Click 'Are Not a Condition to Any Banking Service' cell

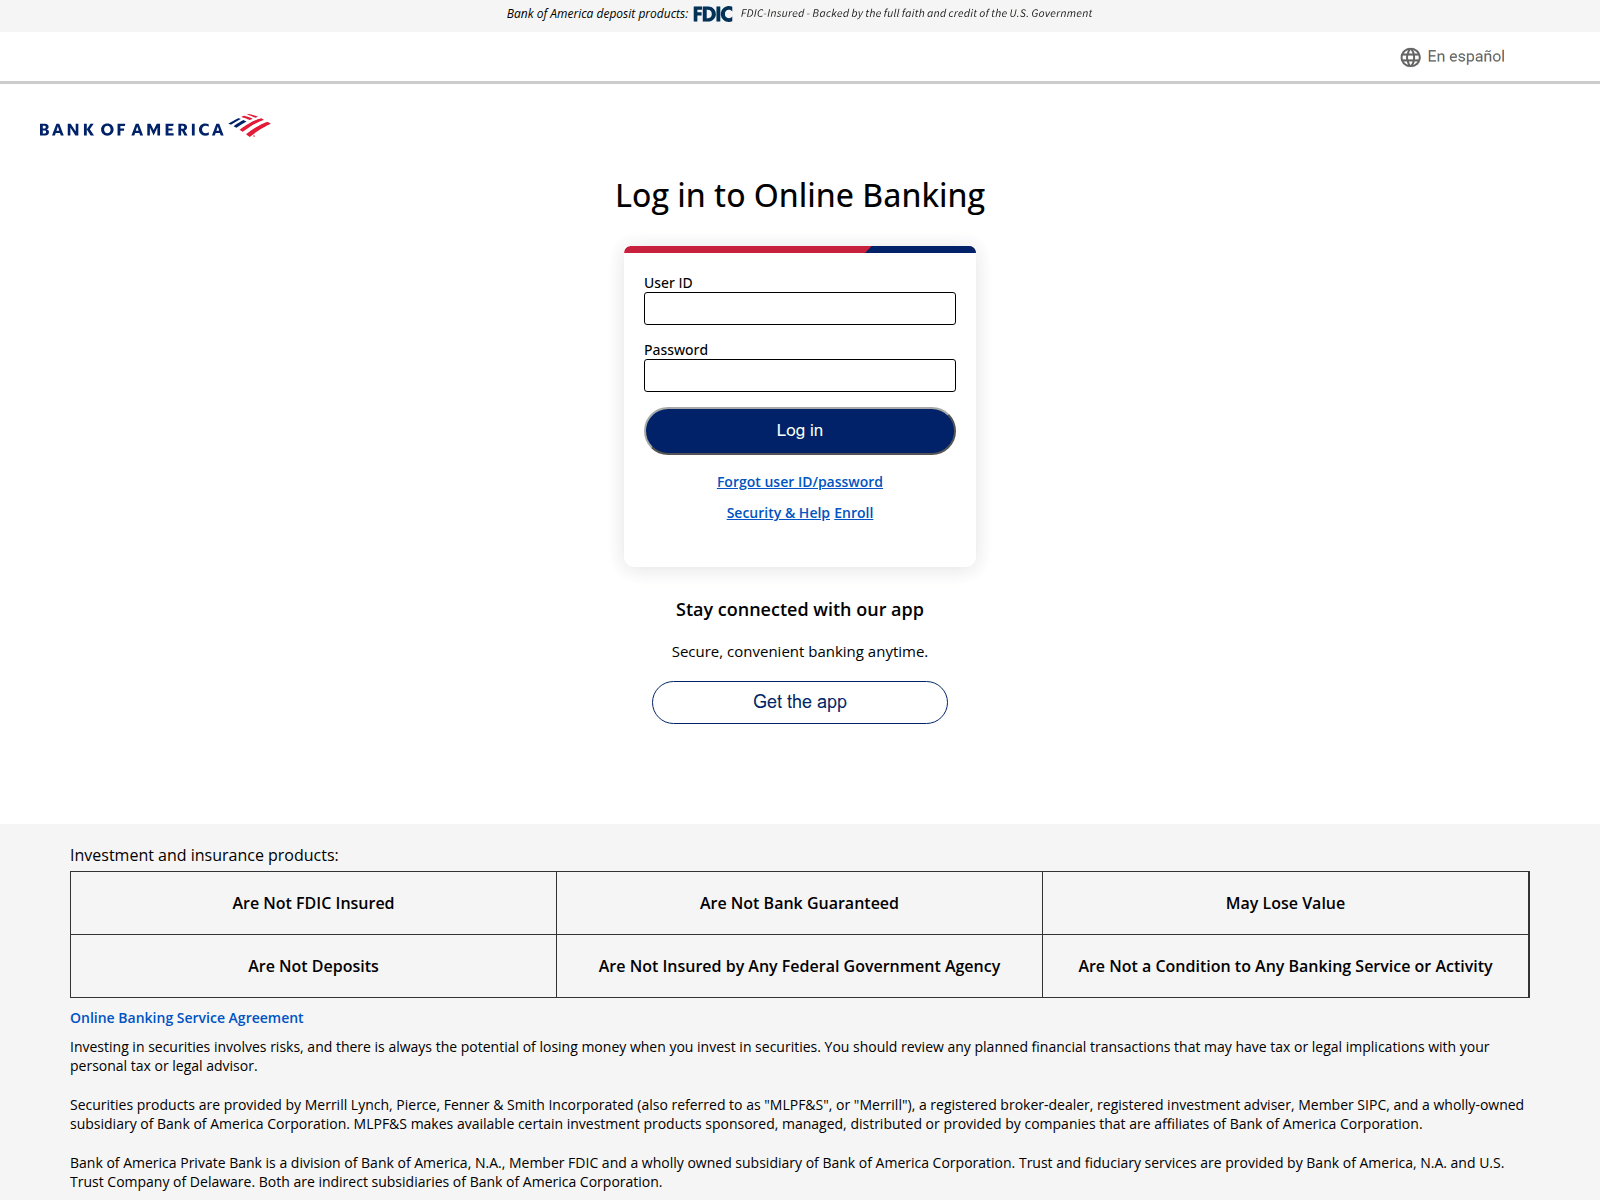[x=1285, y=966]
